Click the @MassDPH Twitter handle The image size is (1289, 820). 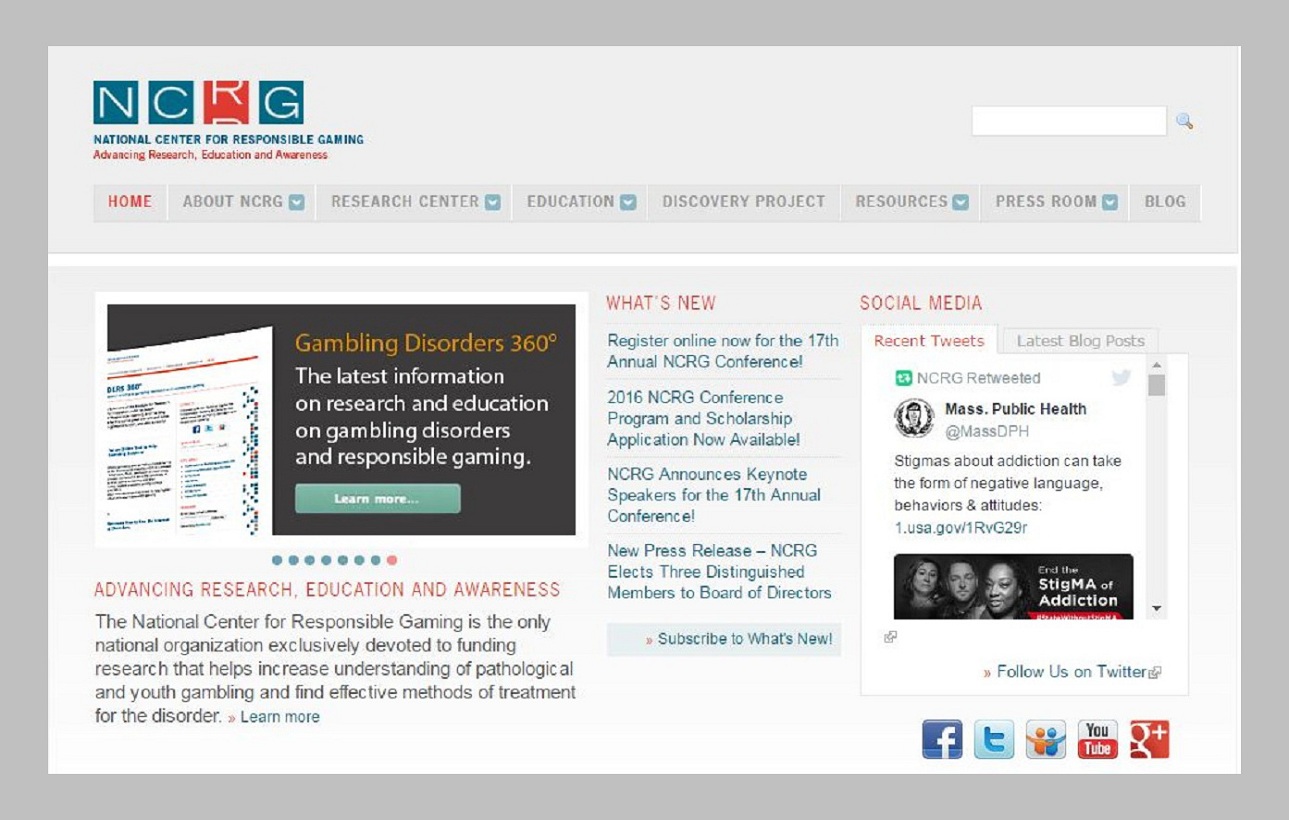point(987,431)
